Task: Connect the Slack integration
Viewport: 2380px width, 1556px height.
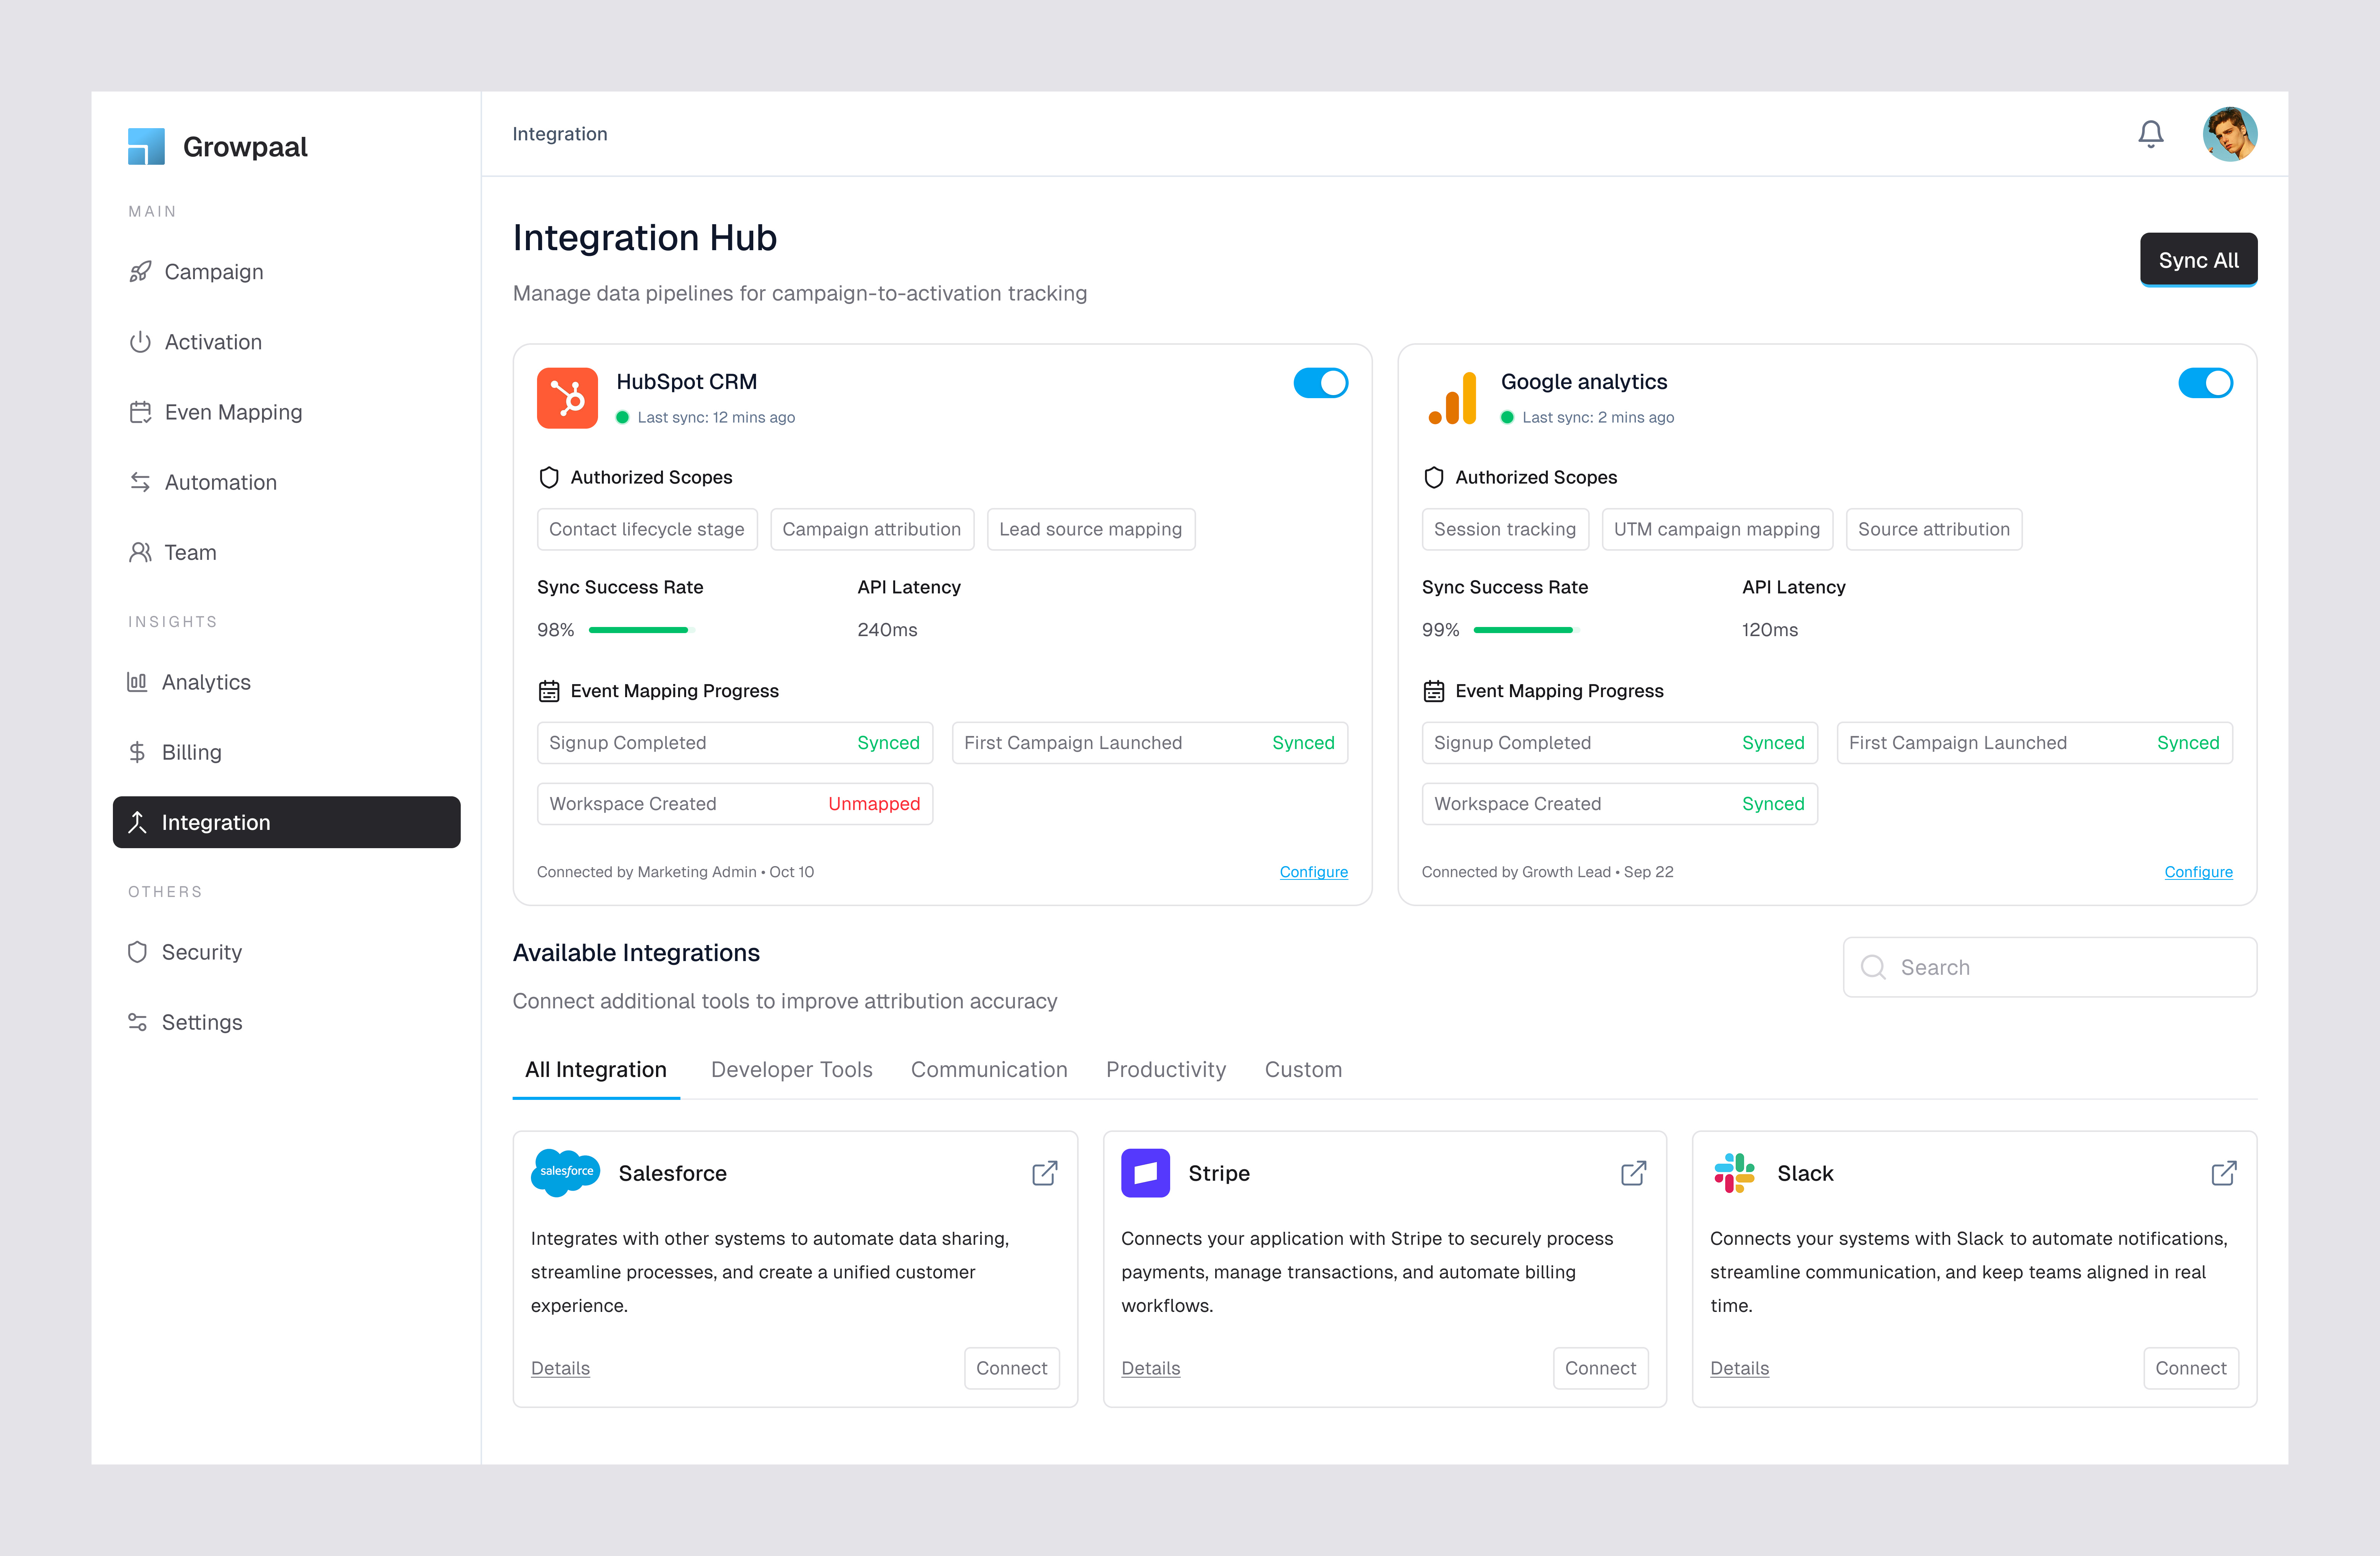Action: click(x=2190, y=1368)
